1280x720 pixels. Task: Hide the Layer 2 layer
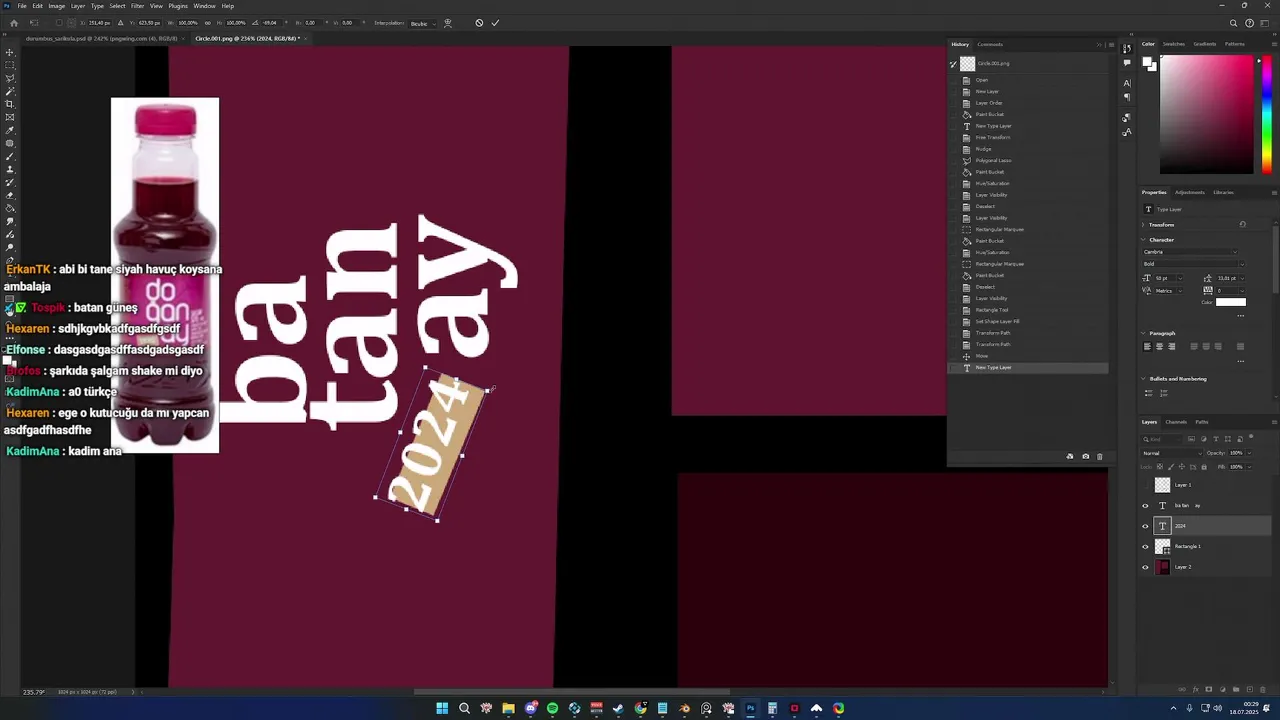tap(1146, 567)
